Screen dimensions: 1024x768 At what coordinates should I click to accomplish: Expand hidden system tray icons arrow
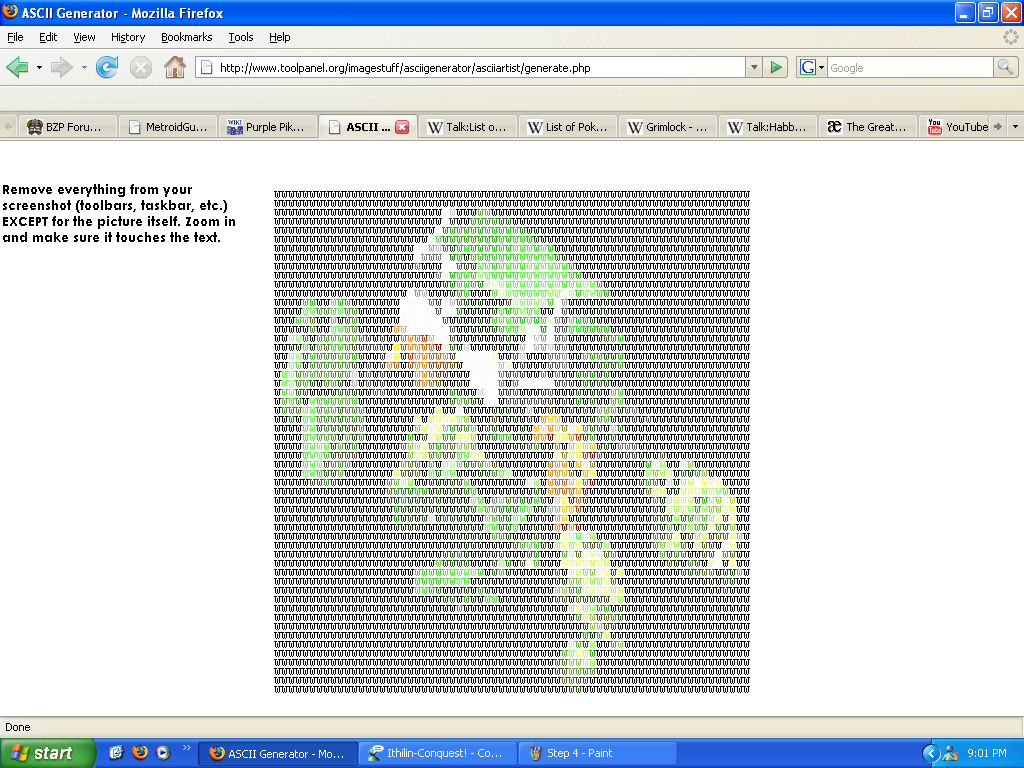pyautogui.click(x=931, y=754)
